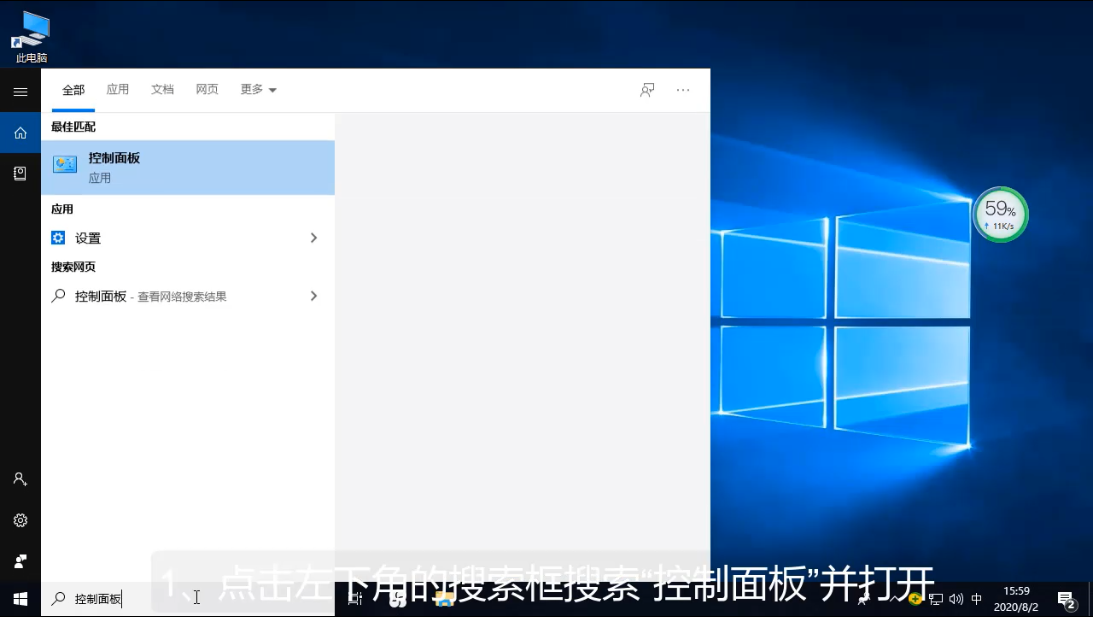The width and height of the screenshot is (1093, 617).
Task: Open the three-dots options menu in search panel
Action: [x=683, y=90]
